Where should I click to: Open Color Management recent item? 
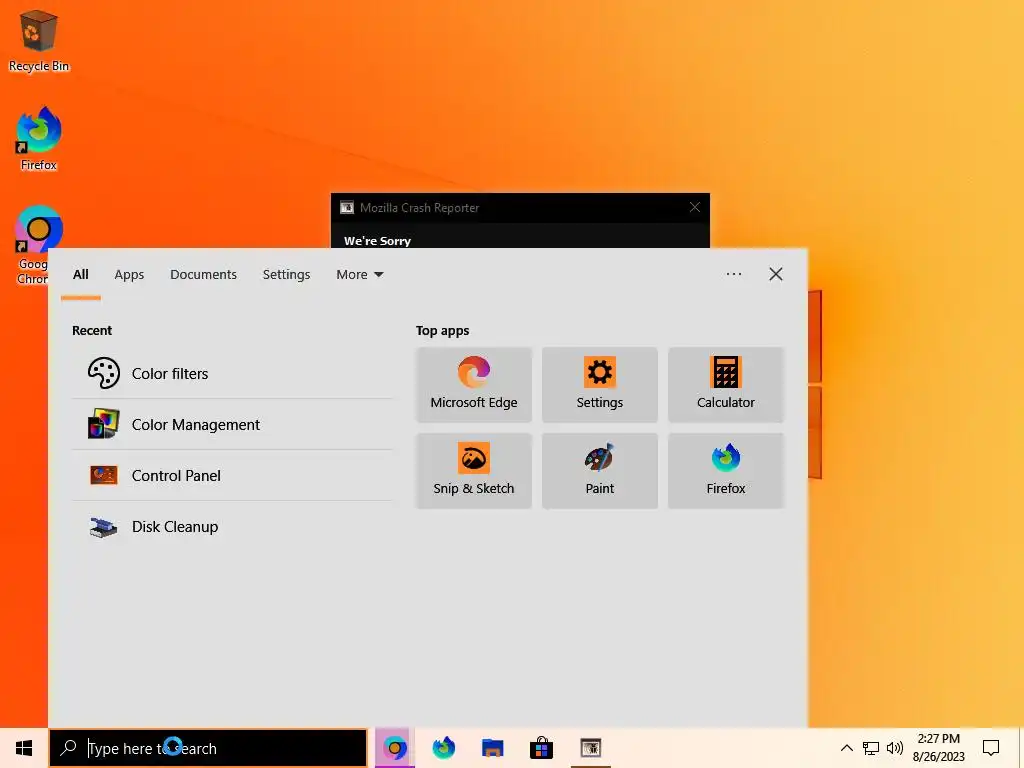pyautogui.click(x=232, y=424)
